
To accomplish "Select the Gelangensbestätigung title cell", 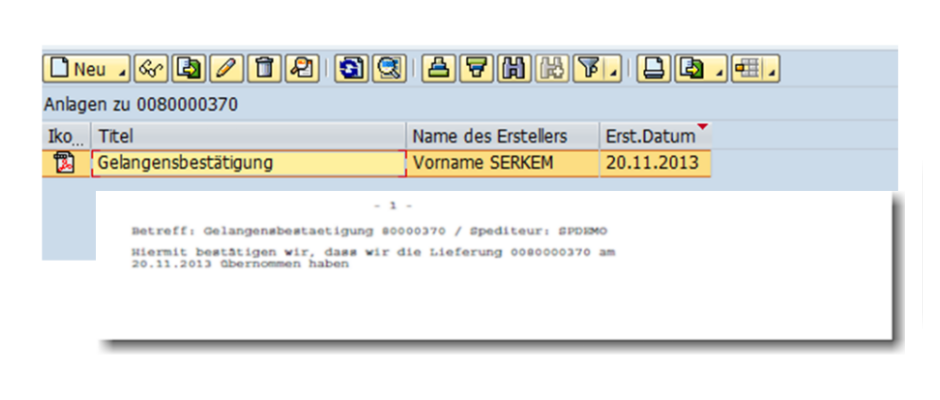I will [x=248, y=162].
